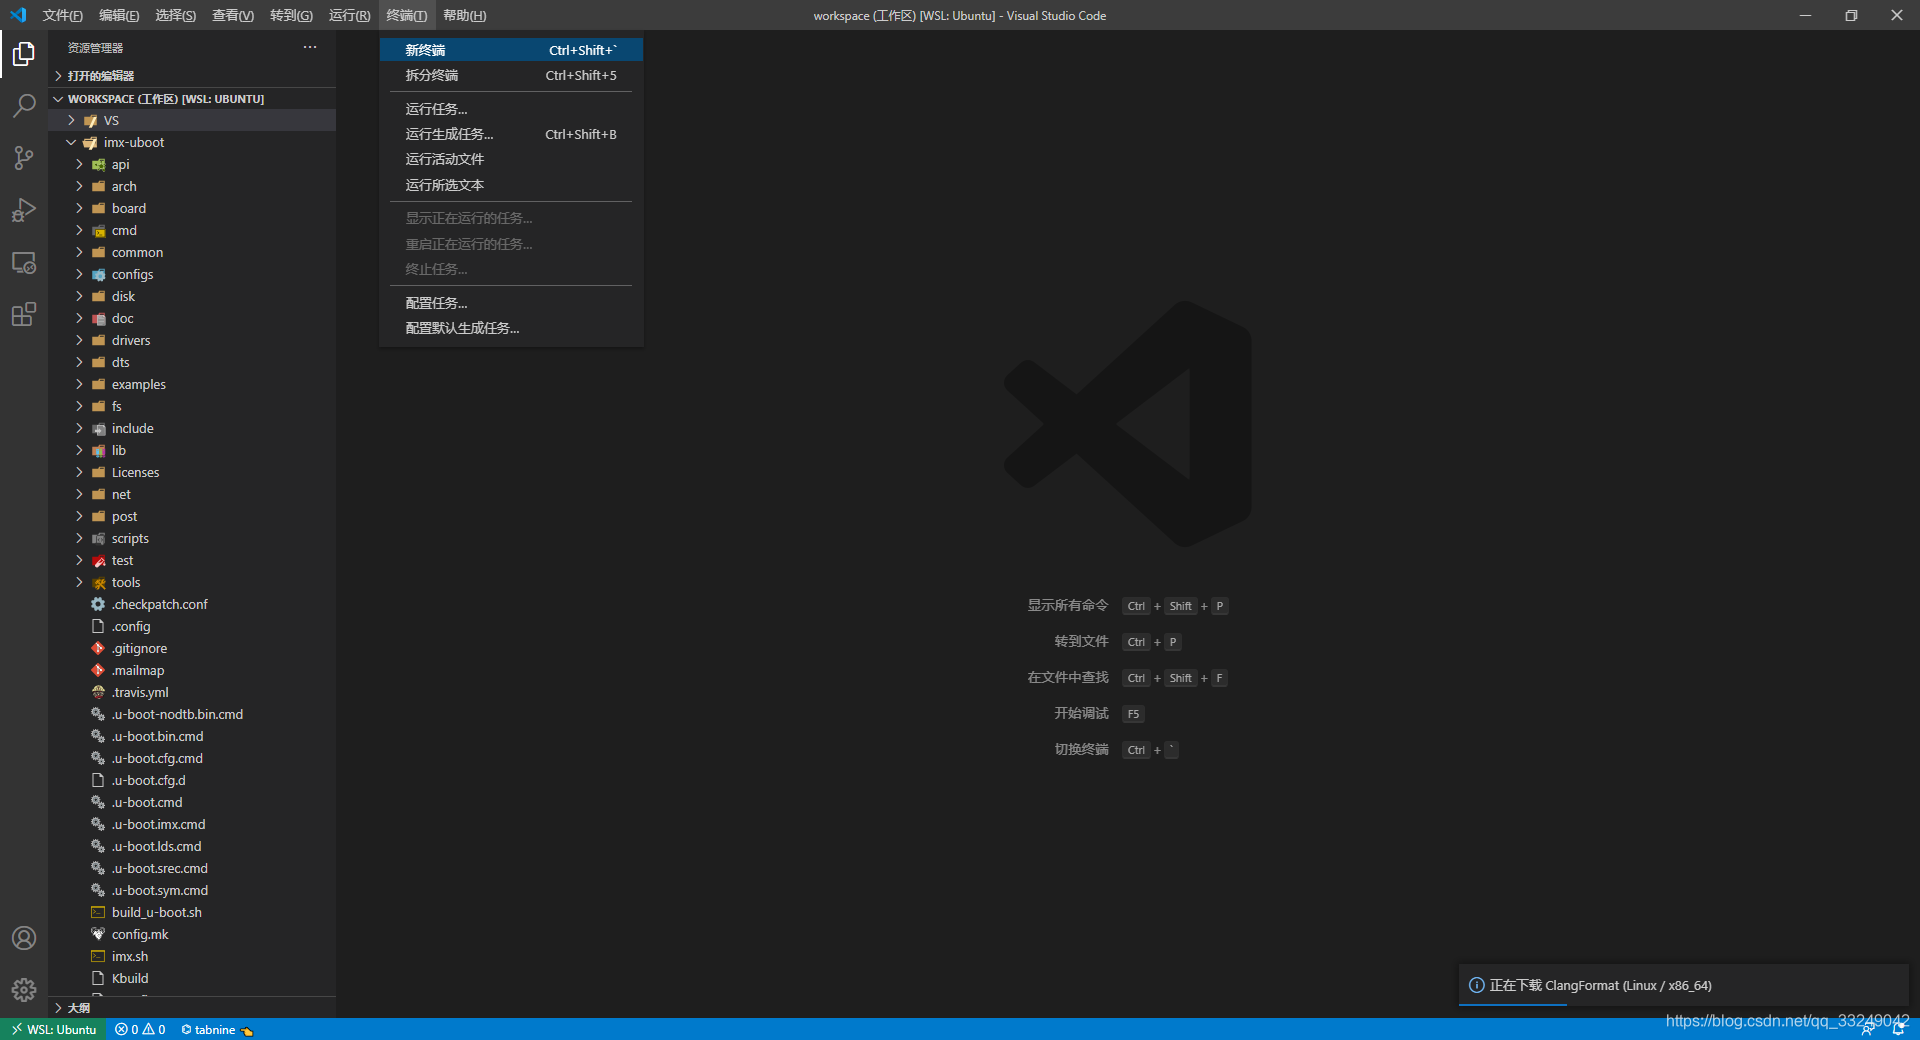Open the Remote Explorer icon

tap(24, 262)
